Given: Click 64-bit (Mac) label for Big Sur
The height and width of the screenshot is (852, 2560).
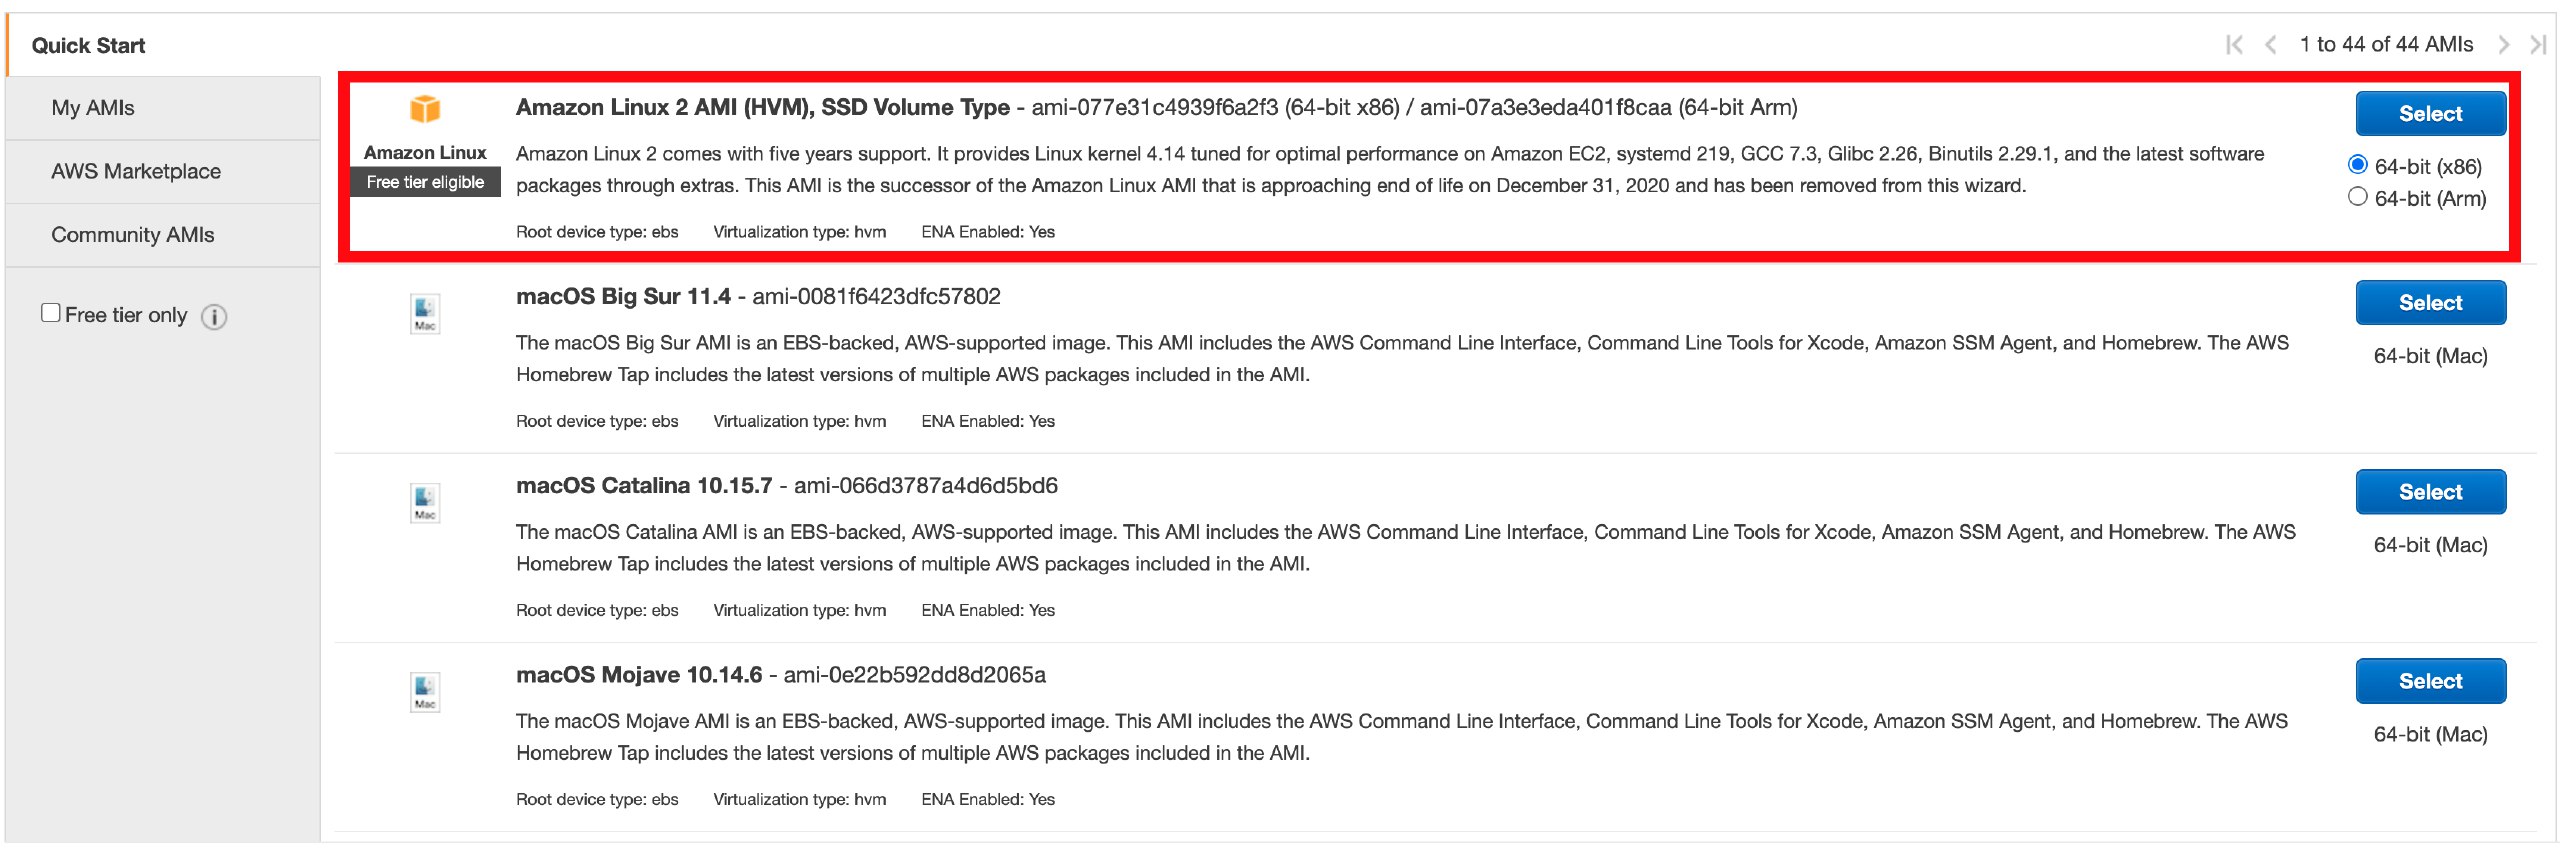Looking at the screenshot, I should (2430, 356).
